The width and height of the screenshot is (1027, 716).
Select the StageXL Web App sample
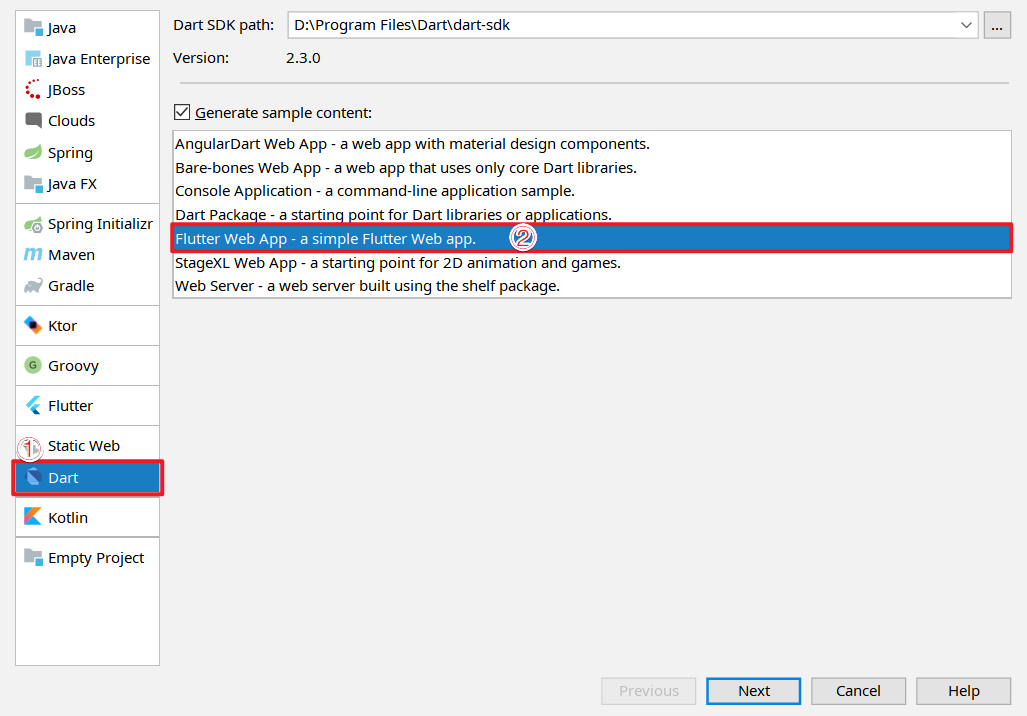coord(592,263)
